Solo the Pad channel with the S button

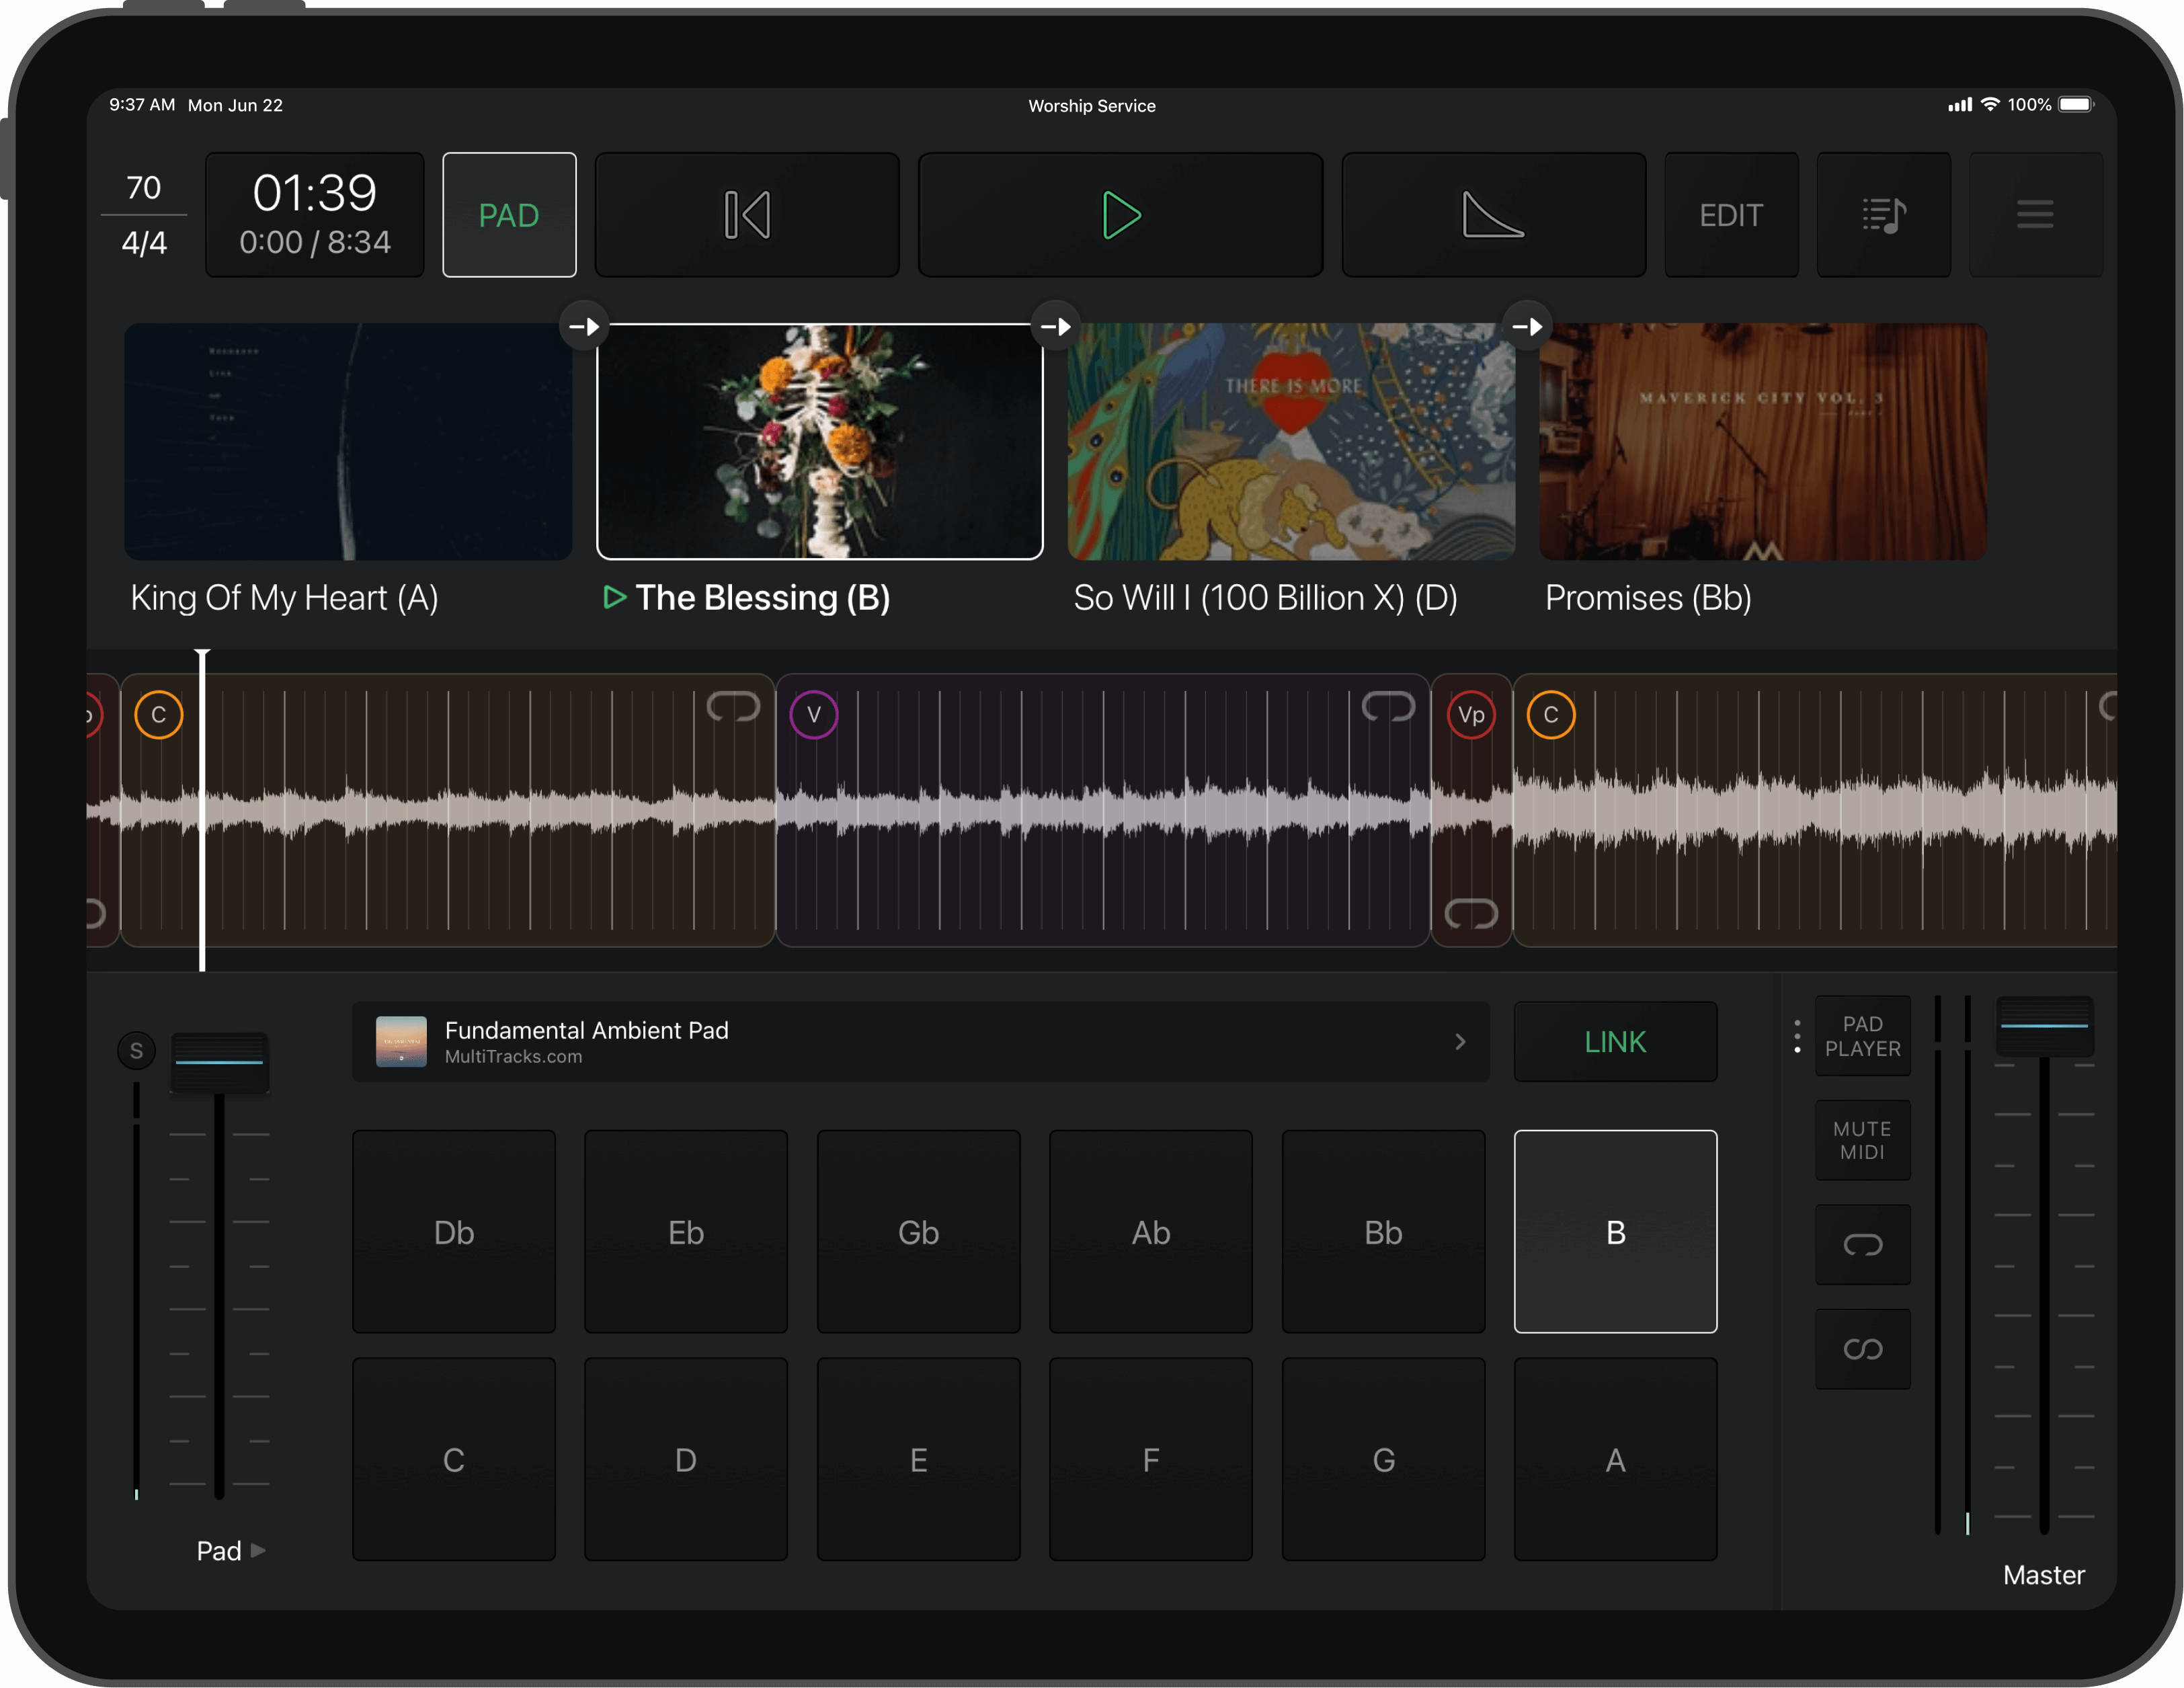[137, 1050]
